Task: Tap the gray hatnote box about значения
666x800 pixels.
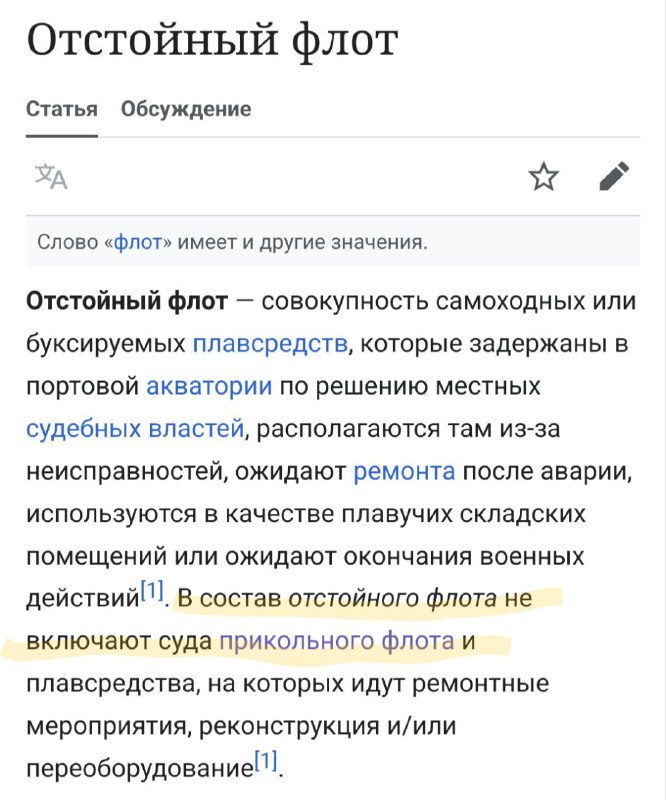Action: pos(333,242)
